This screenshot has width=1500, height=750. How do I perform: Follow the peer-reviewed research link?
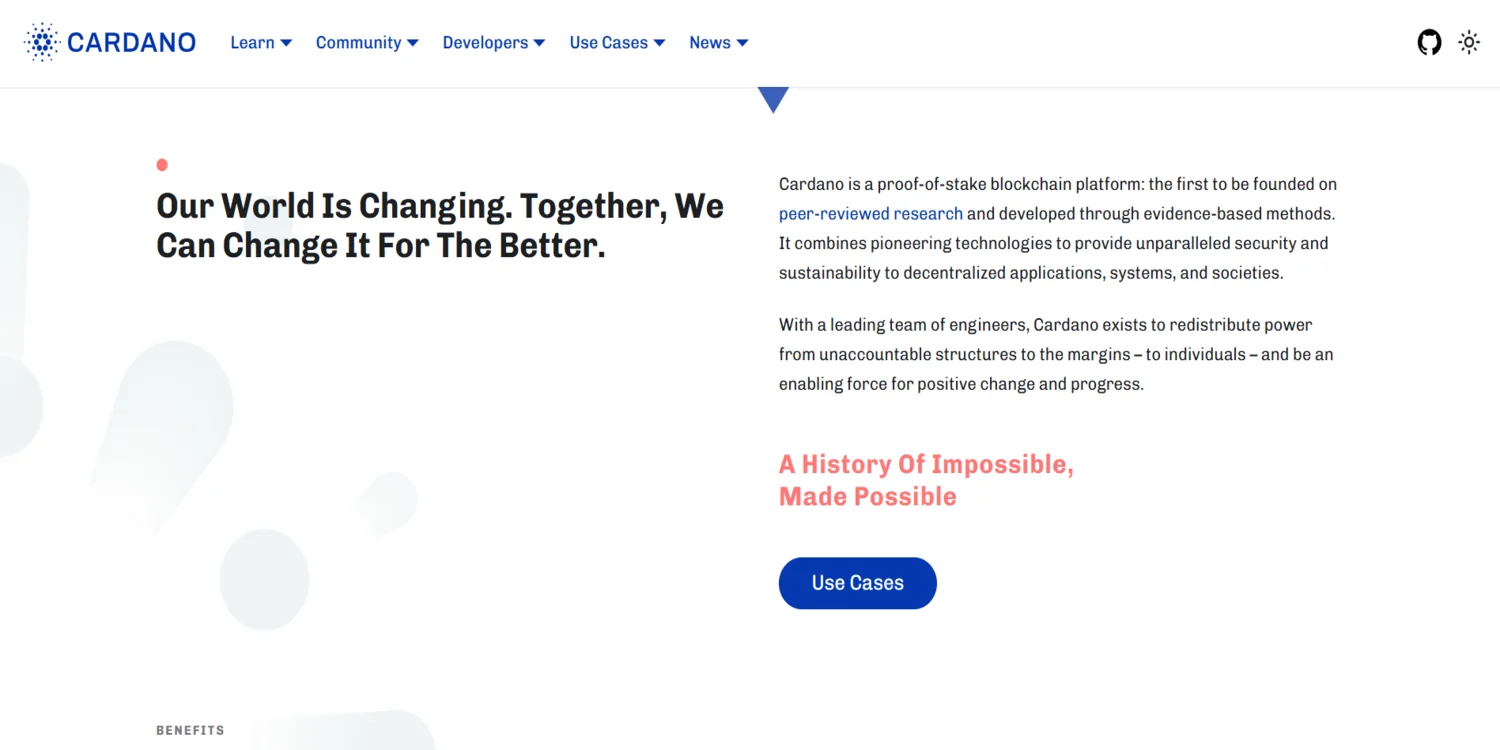[x=870, y=213]
